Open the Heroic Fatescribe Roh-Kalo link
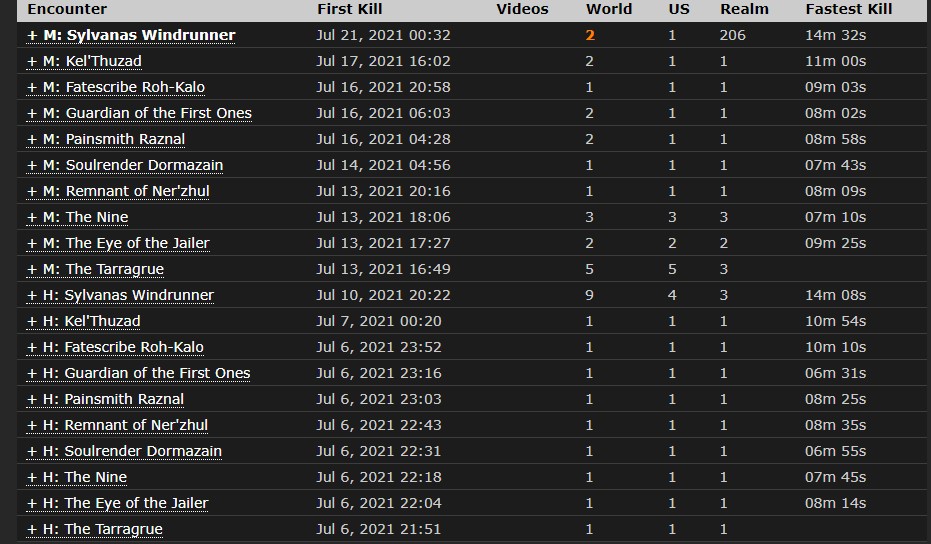 click(x=115, y=347)
